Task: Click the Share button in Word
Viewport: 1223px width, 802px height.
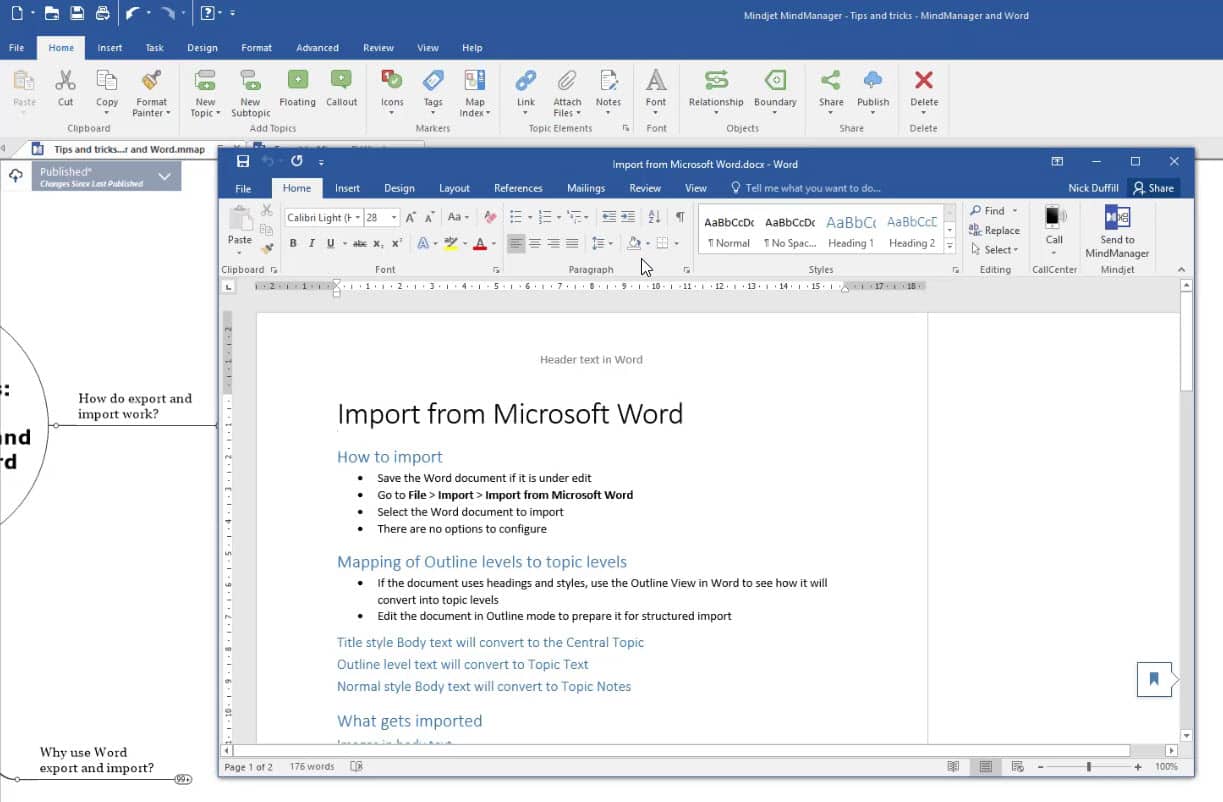Action: [x=1153, y=188]
